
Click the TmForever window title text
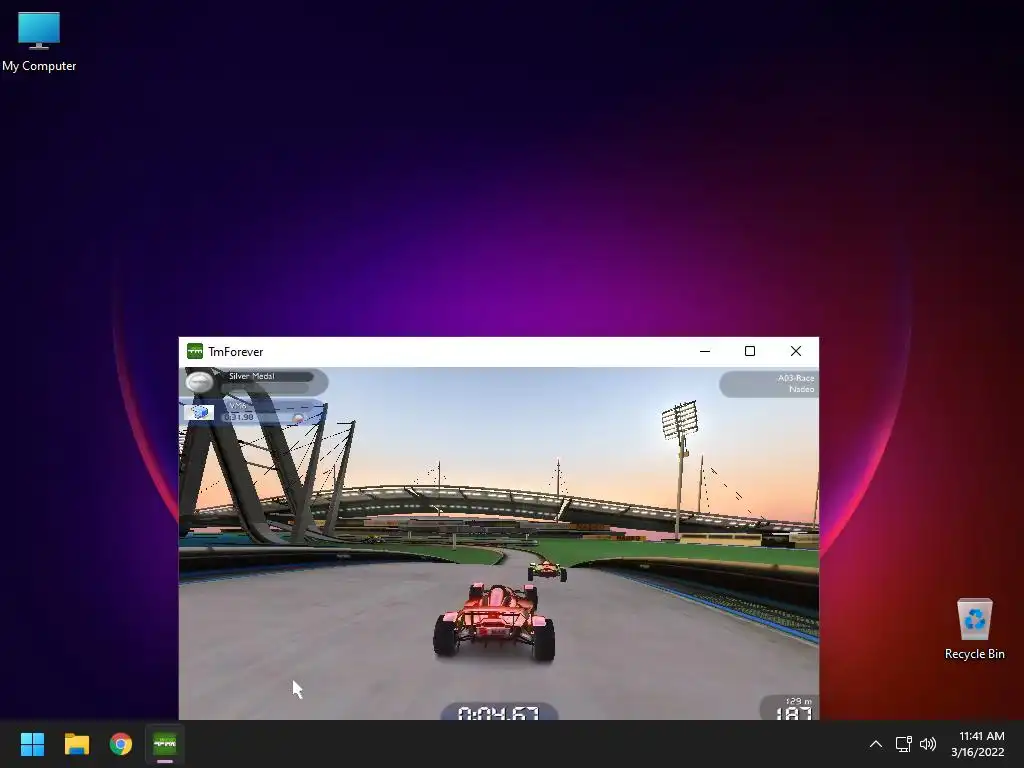click(x=236, y=352)
